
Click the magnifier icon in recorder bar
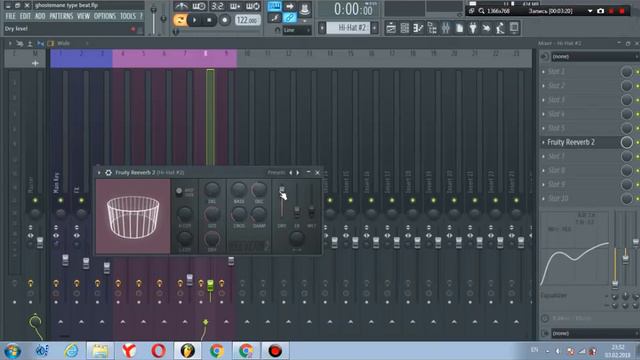(x=482, y=11)
